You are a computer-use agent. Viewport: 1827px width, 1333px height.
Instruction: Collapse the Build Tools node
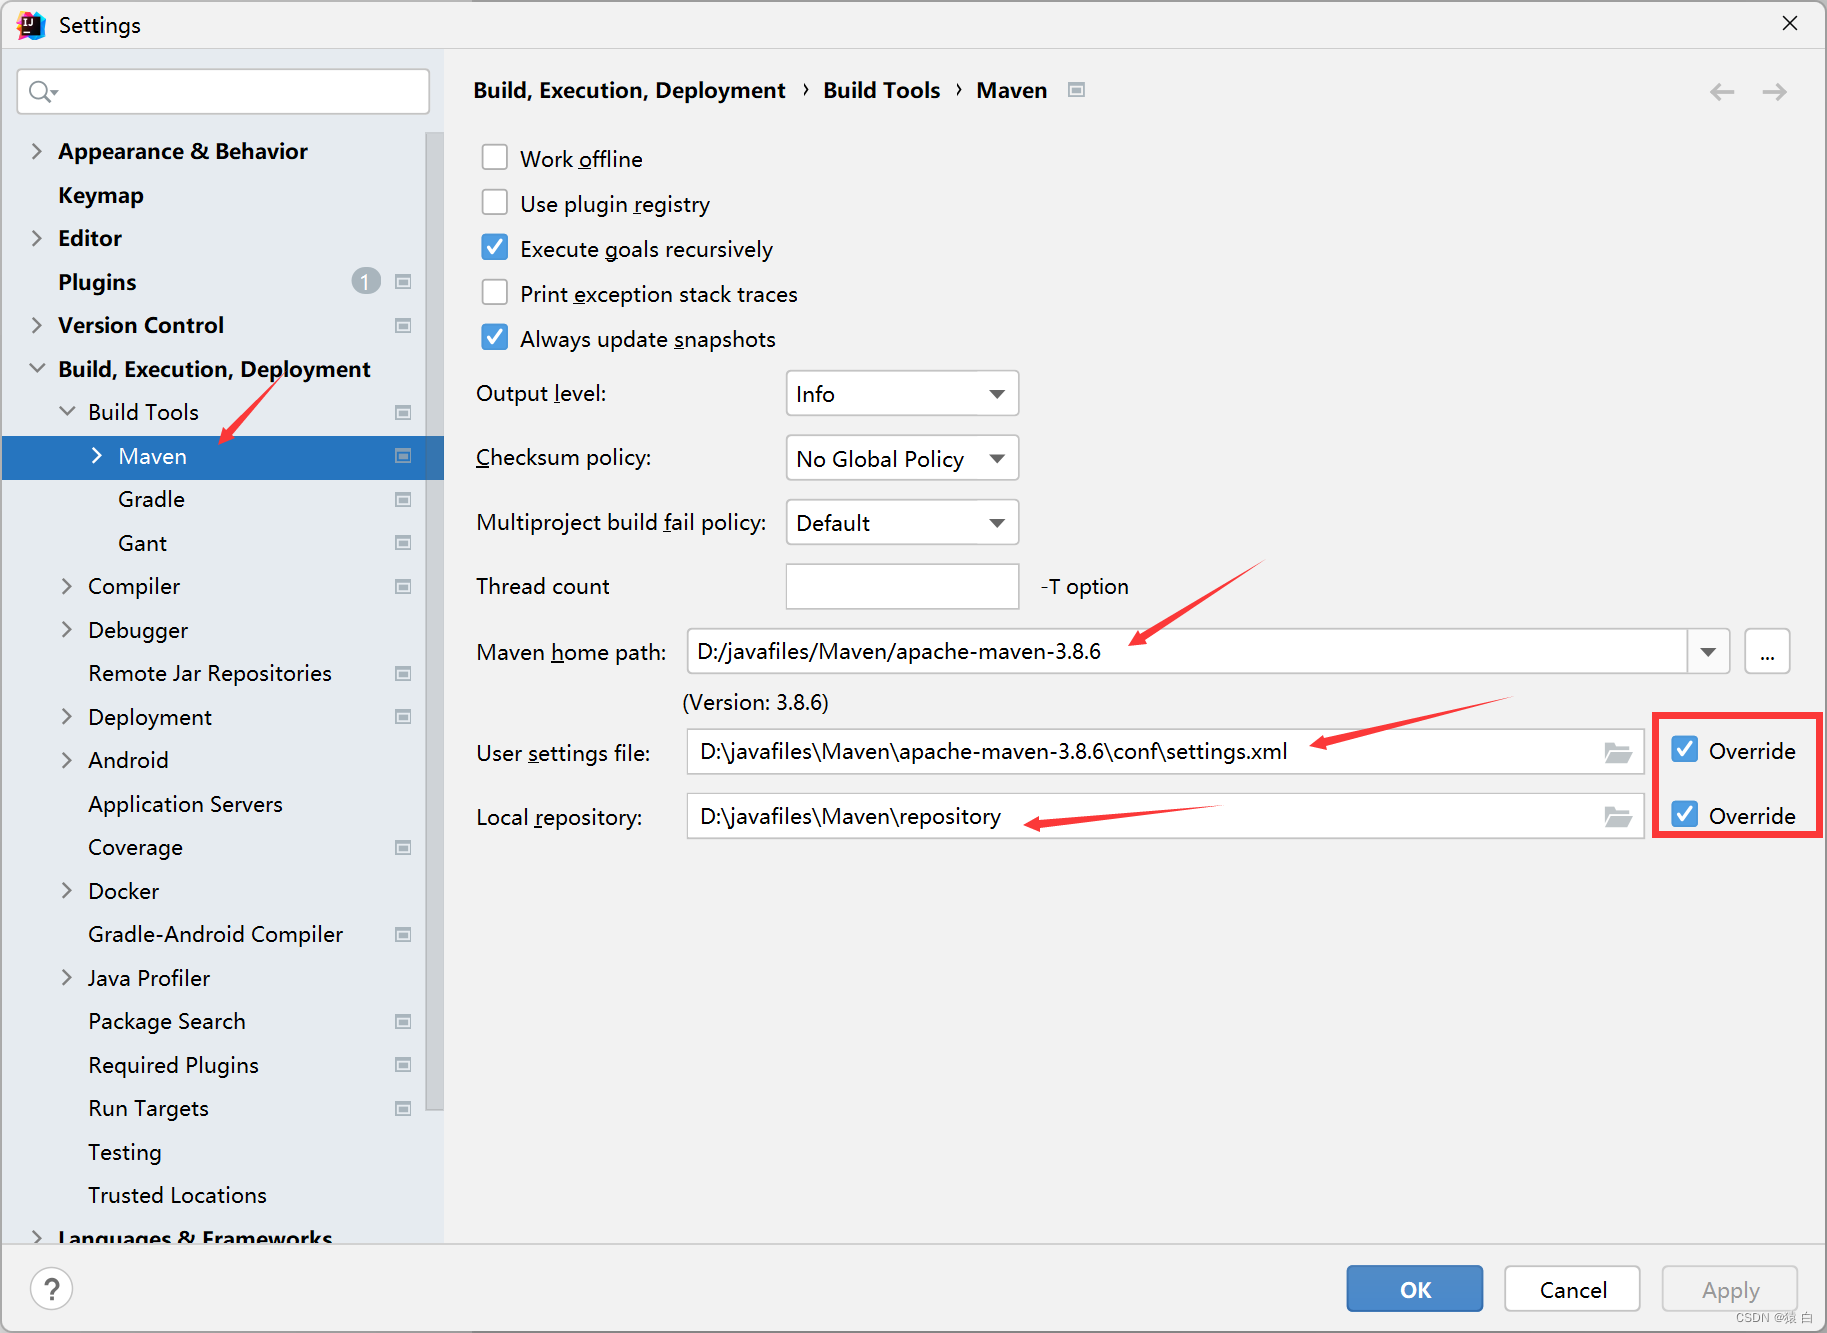coord(67,412)
